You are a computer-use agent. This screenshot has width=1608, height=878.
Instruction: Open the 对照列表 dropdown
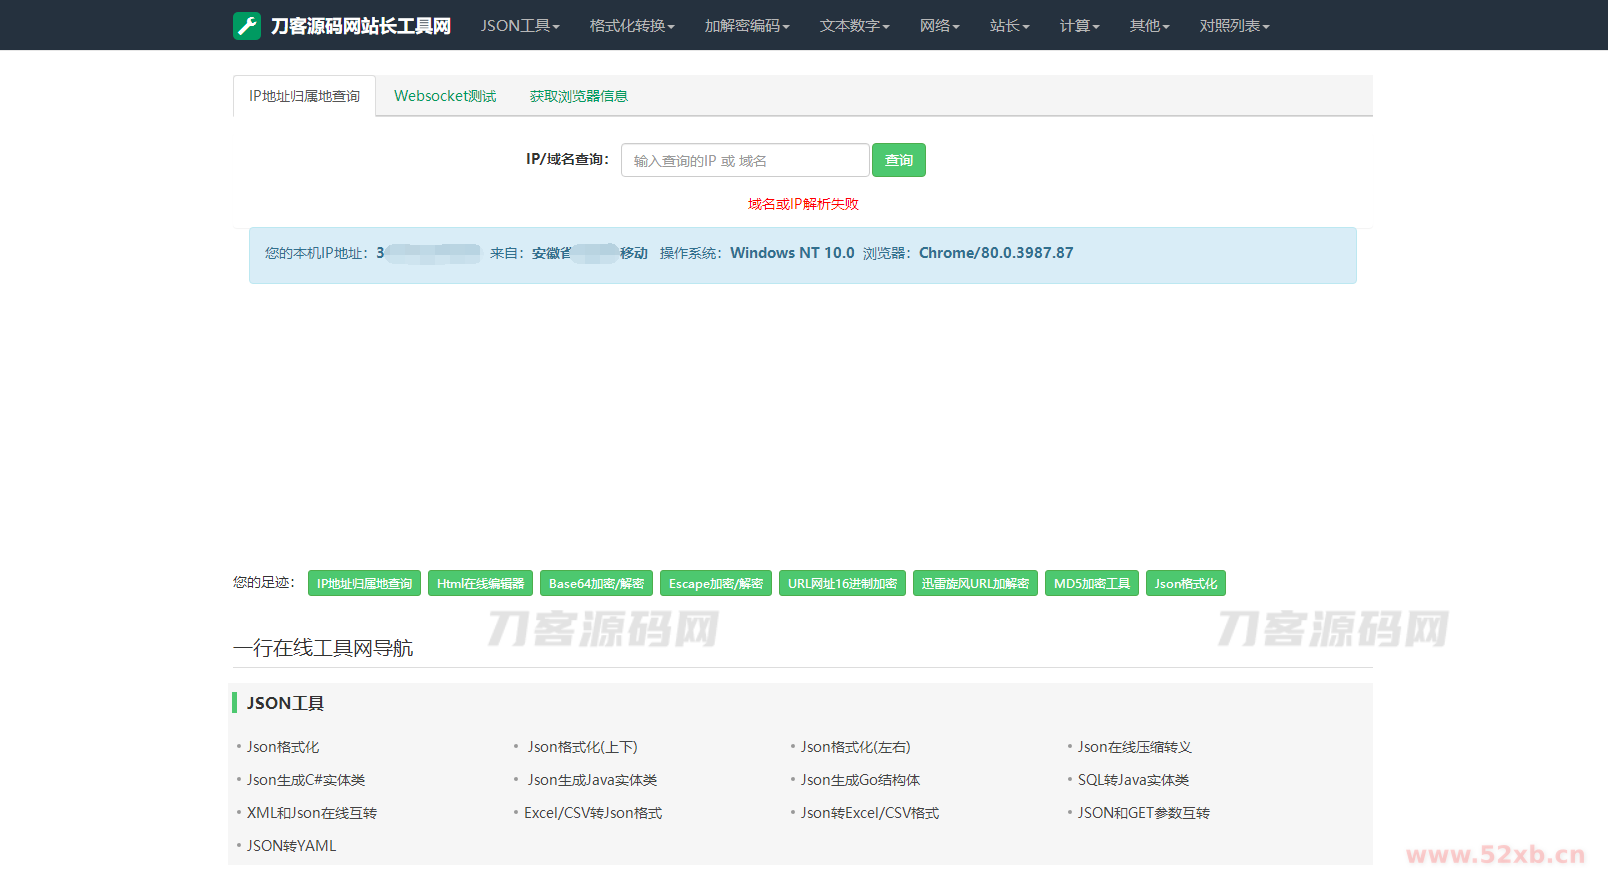point(1234,26)
